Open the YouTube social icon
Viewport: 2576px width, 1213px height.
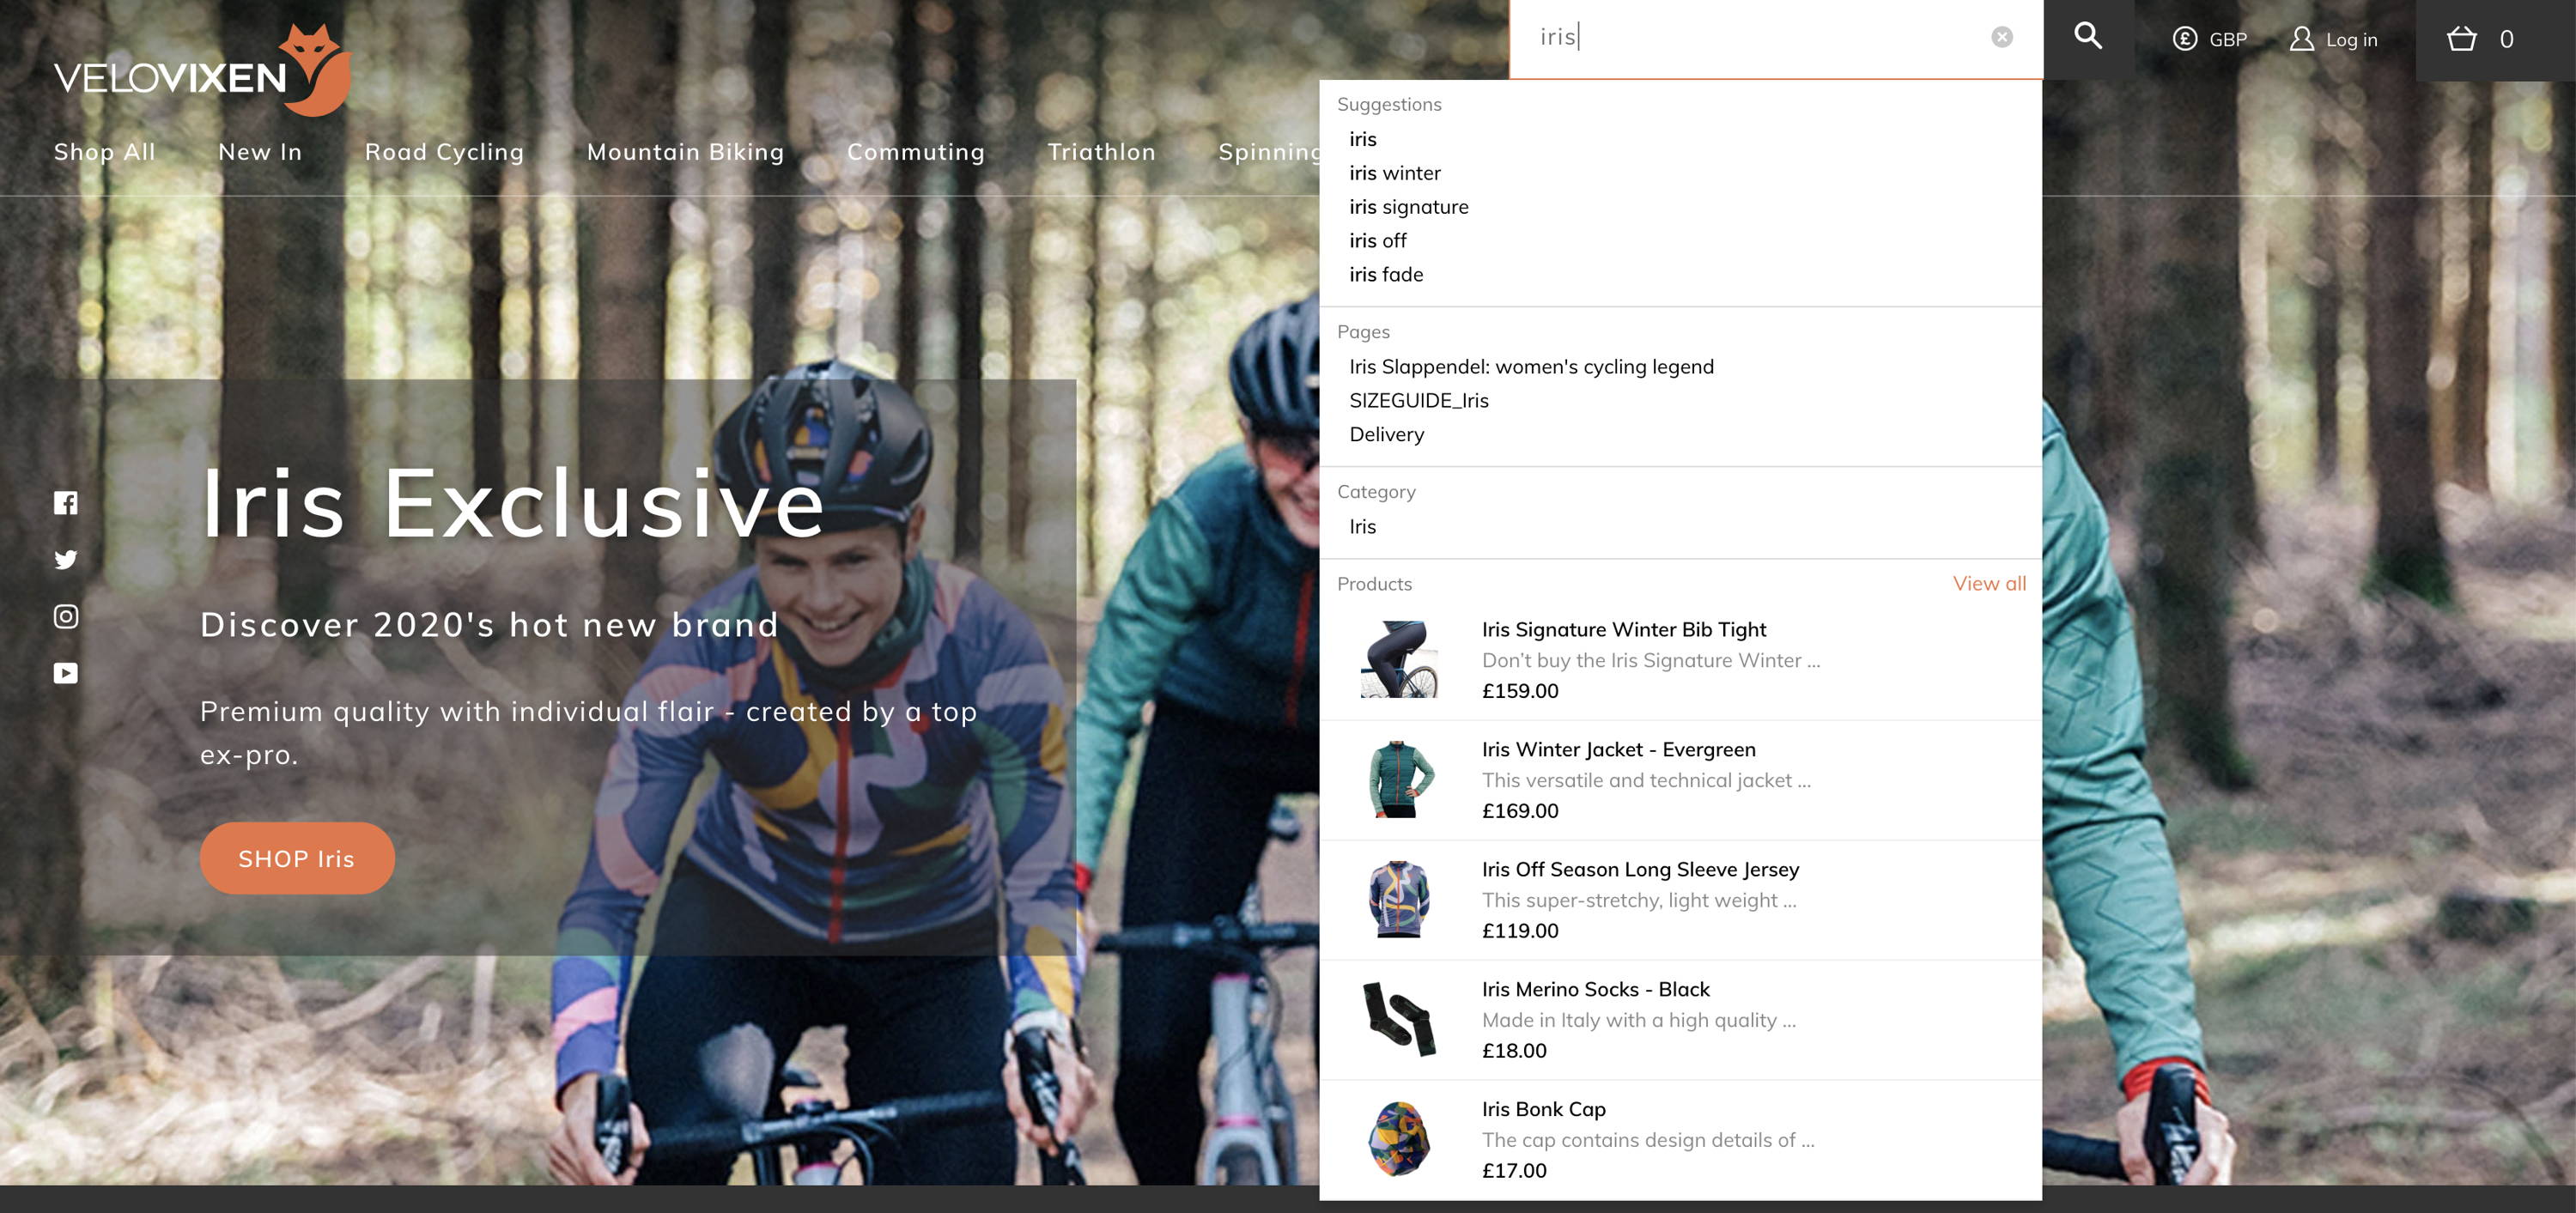pos(66,673)
